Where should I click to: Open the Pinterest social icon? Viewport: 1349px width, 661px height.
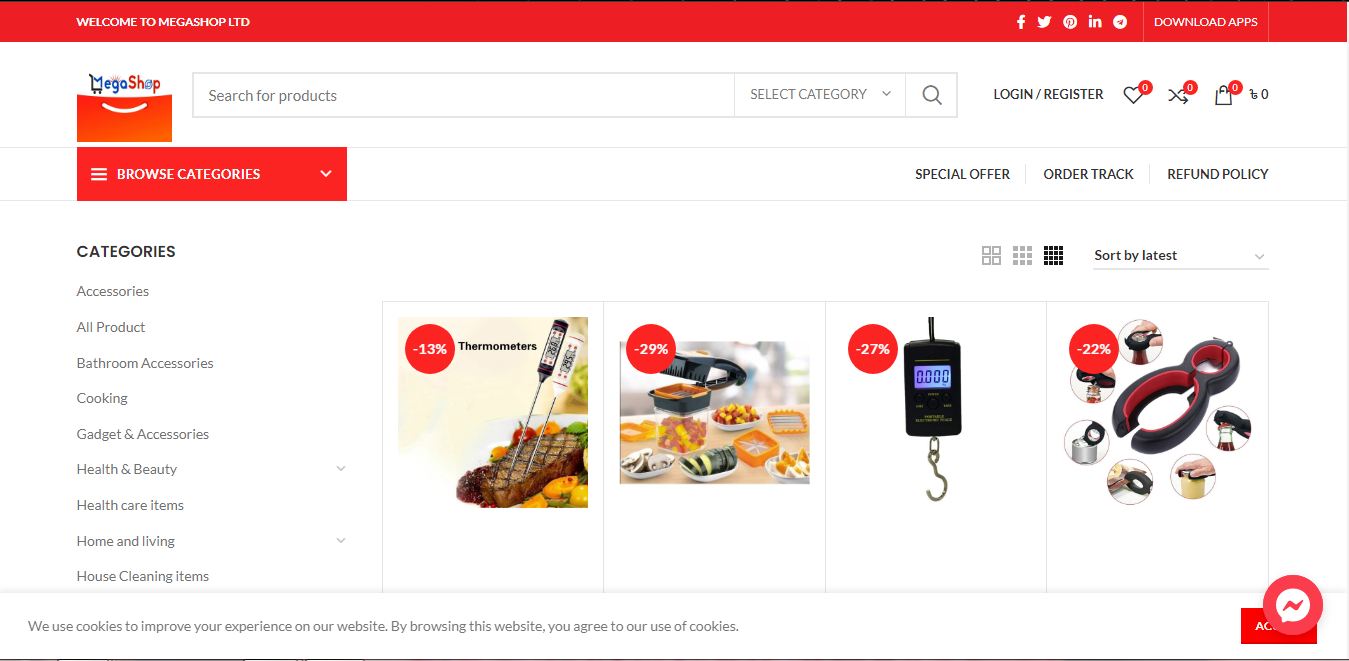(1070, 22)
